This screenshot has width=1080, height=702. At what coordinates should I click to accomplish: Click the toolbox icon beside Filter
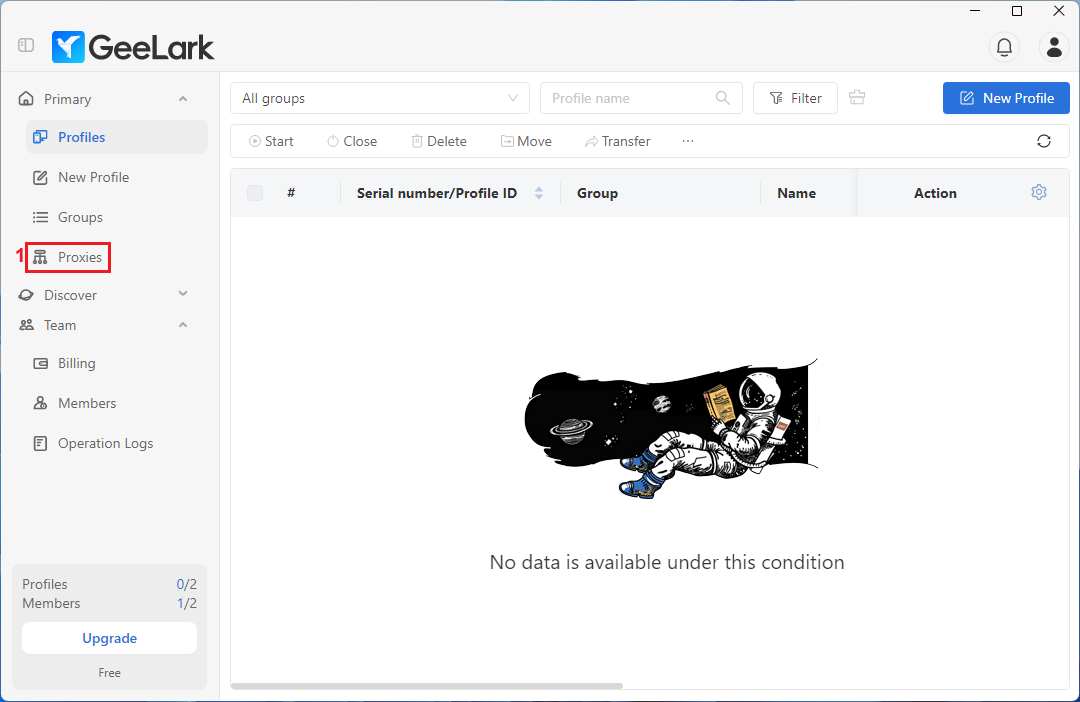click(x=856, y=98)
